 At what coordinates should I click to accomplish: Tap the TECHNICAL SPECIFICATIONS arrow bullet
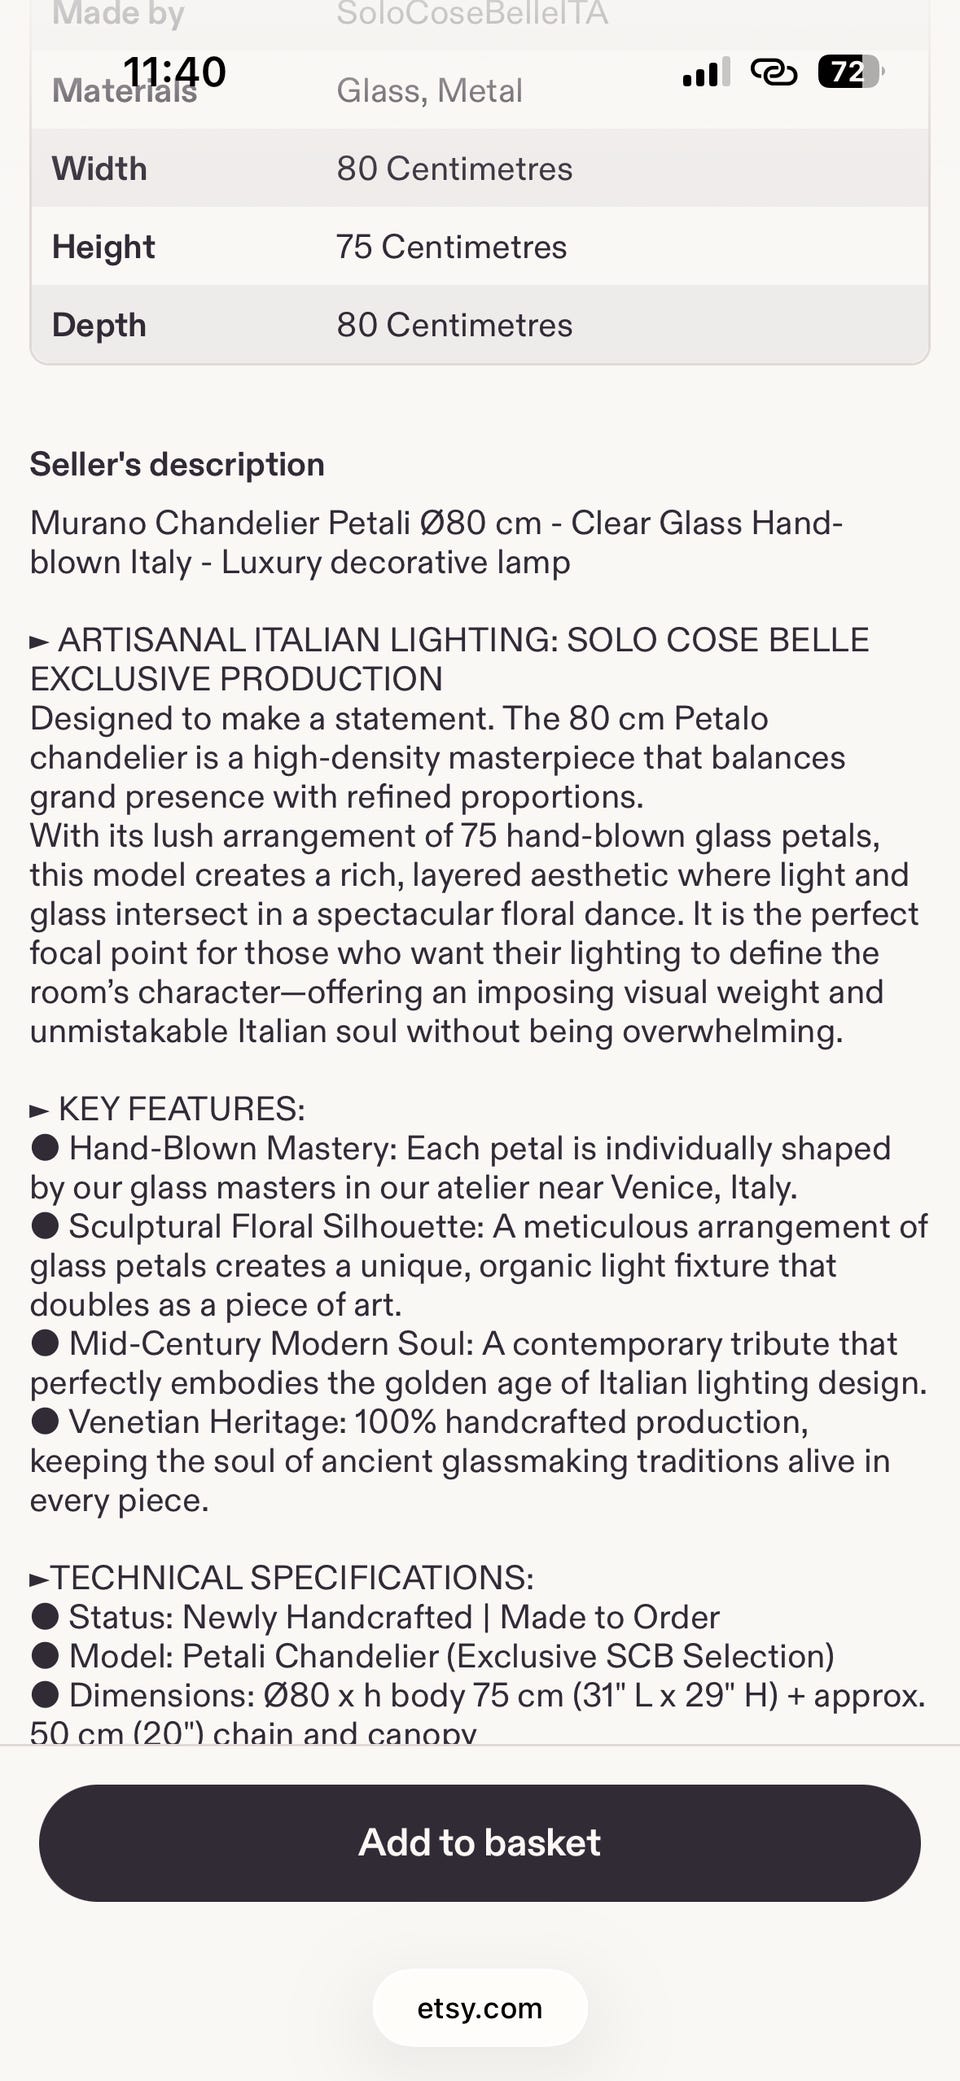pos(40,1579)
